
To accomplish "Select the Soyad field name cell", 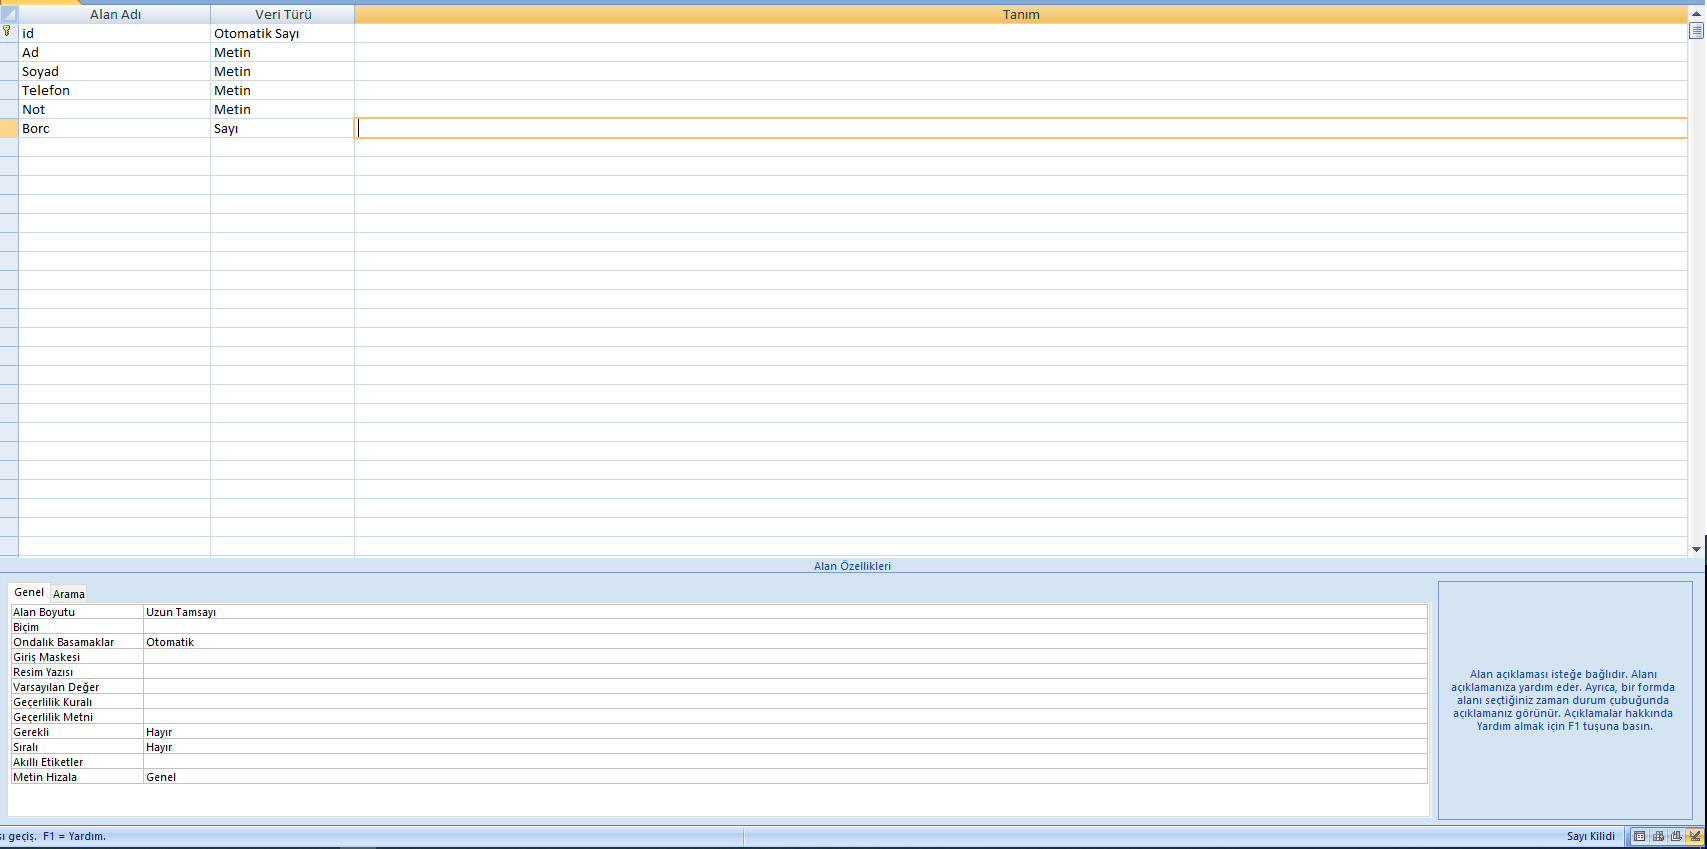I will [114, 71].
